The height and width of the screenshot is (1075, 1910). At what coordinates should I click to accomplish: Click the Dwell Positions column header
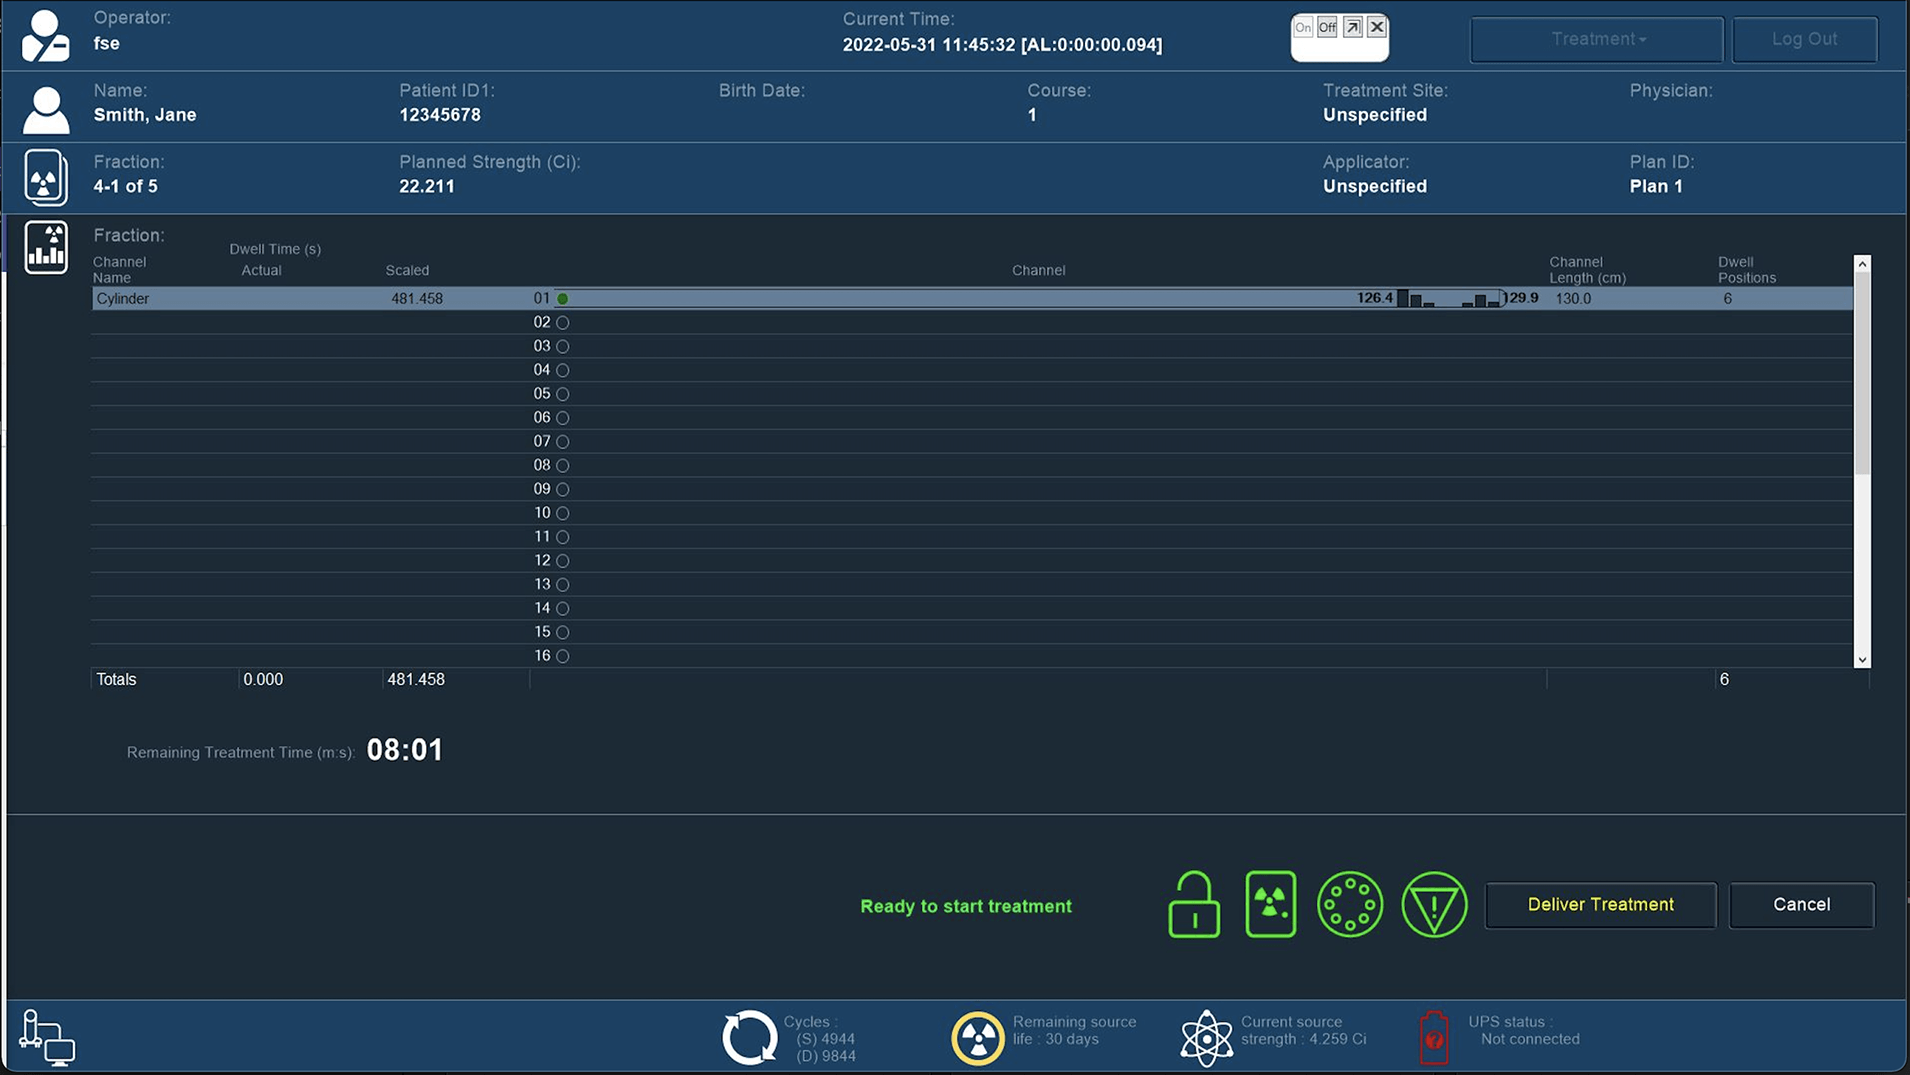coord(1747,270)
